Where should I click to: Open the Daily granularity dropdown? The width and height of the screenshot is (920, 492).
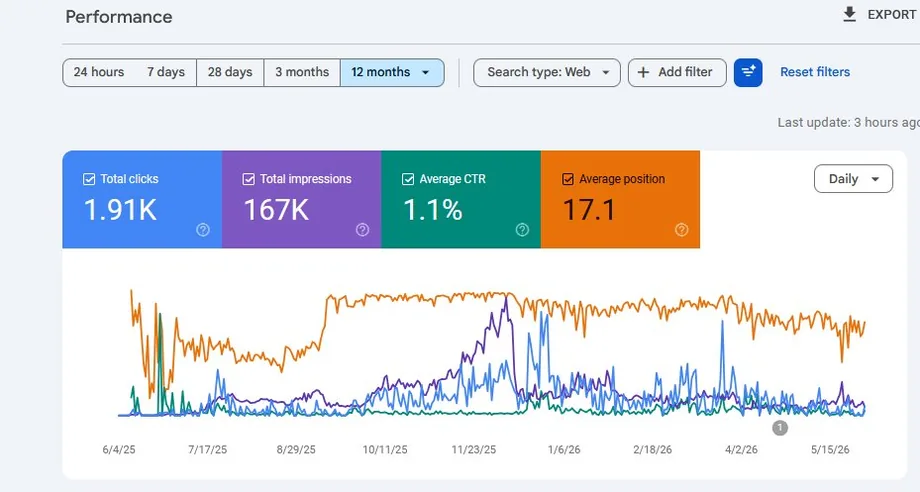click(854, 179)
